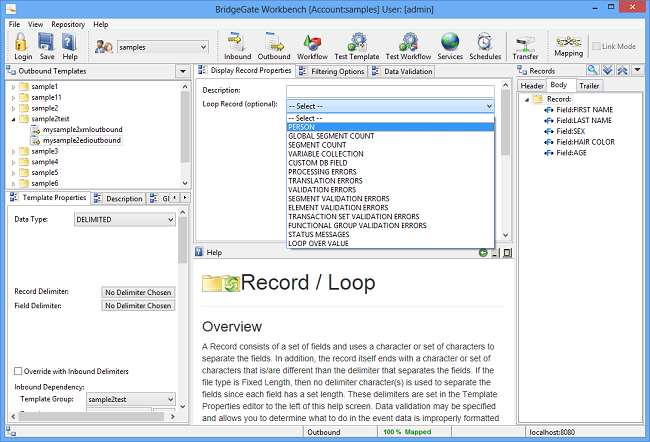
Task: Open the Help menu in menu bar
Action: (x=100, y=24)
